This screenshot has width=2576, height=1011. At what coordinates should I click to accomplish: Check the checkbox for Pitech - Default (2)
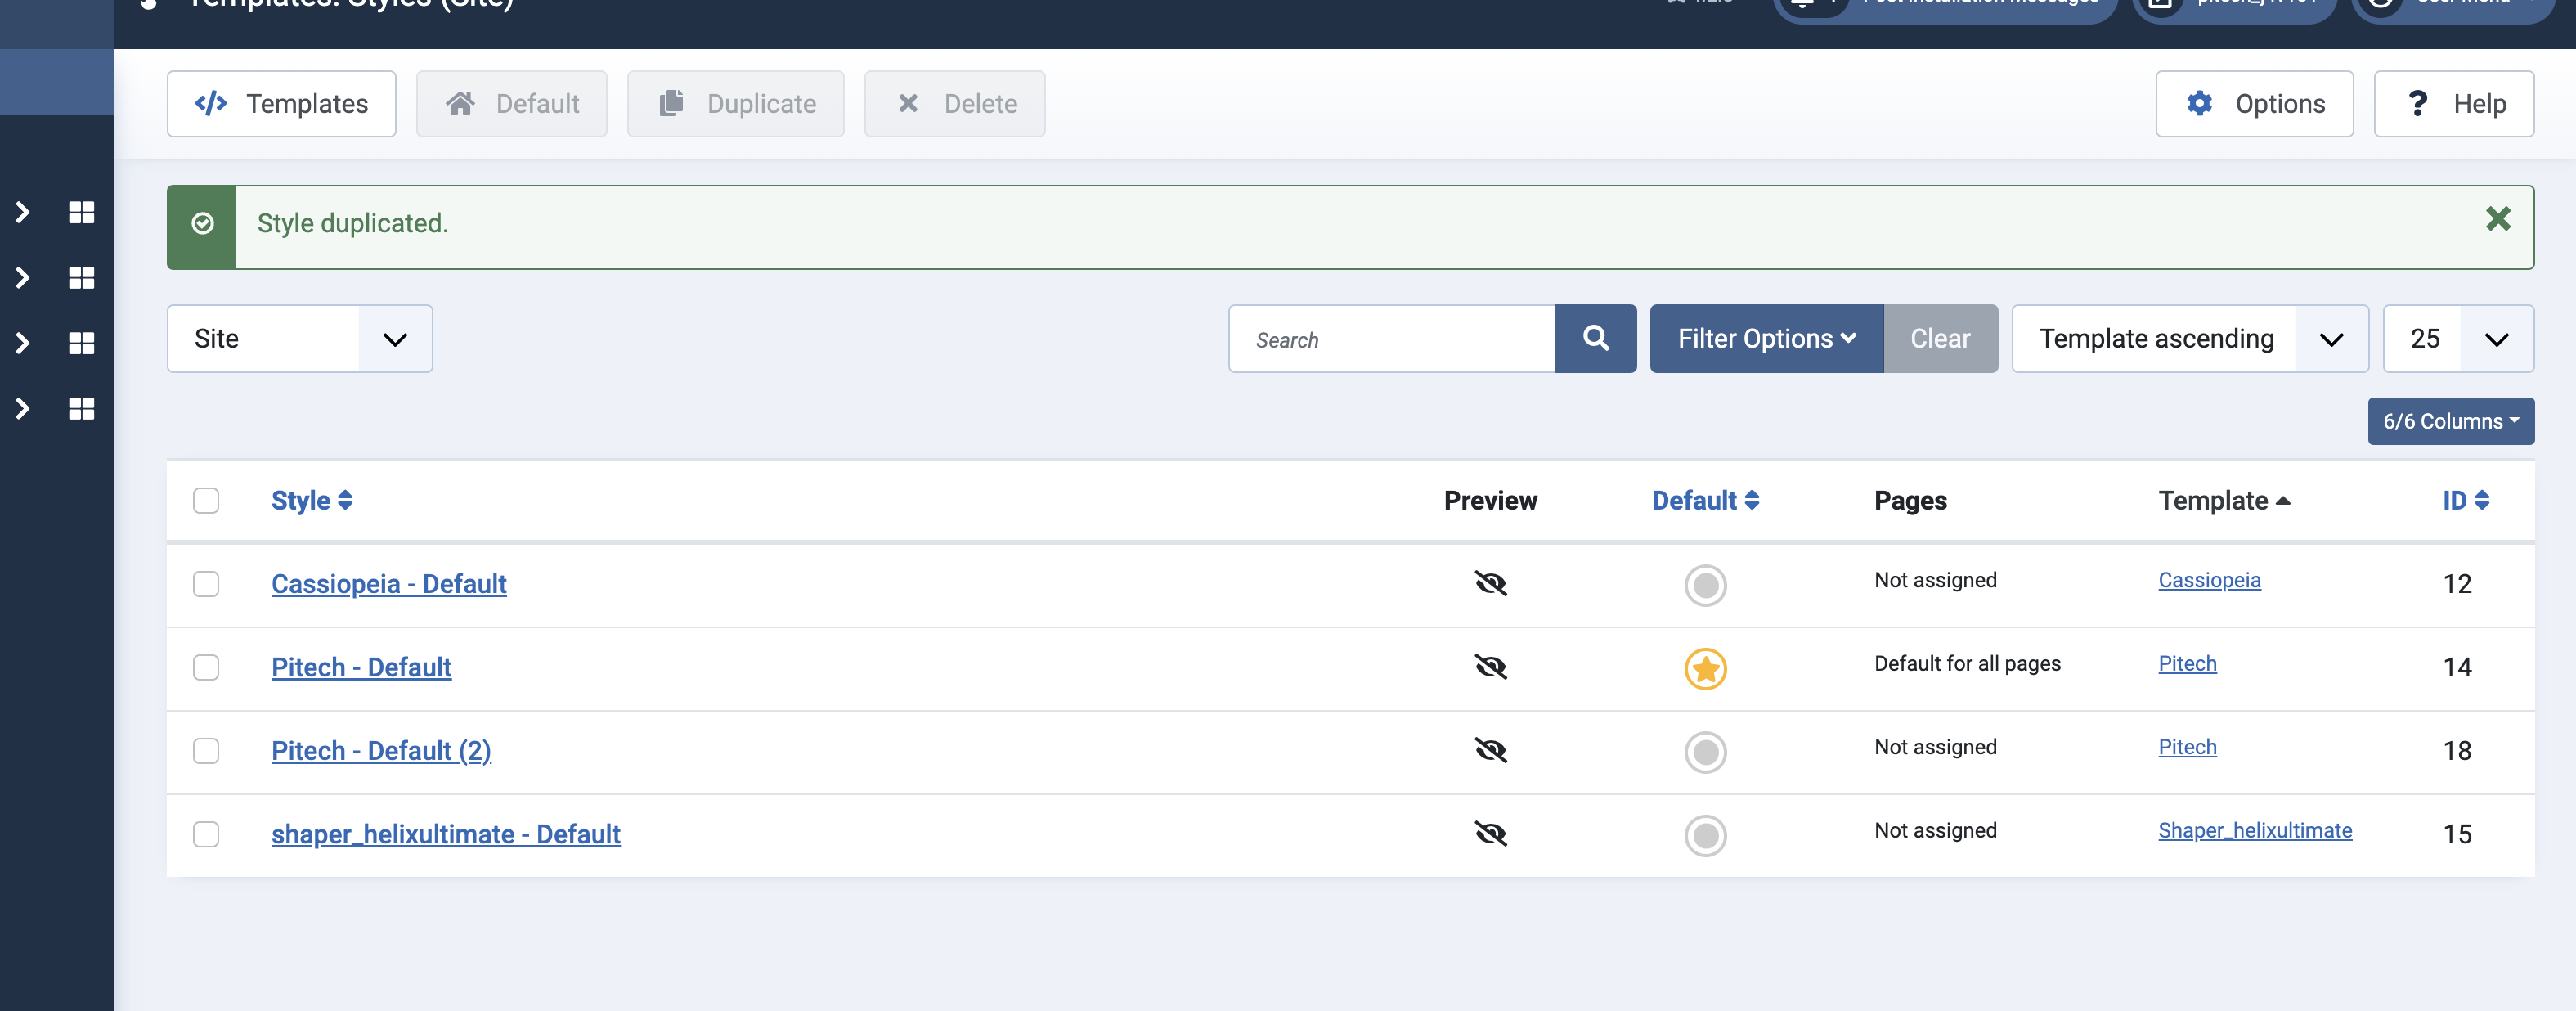206,751
